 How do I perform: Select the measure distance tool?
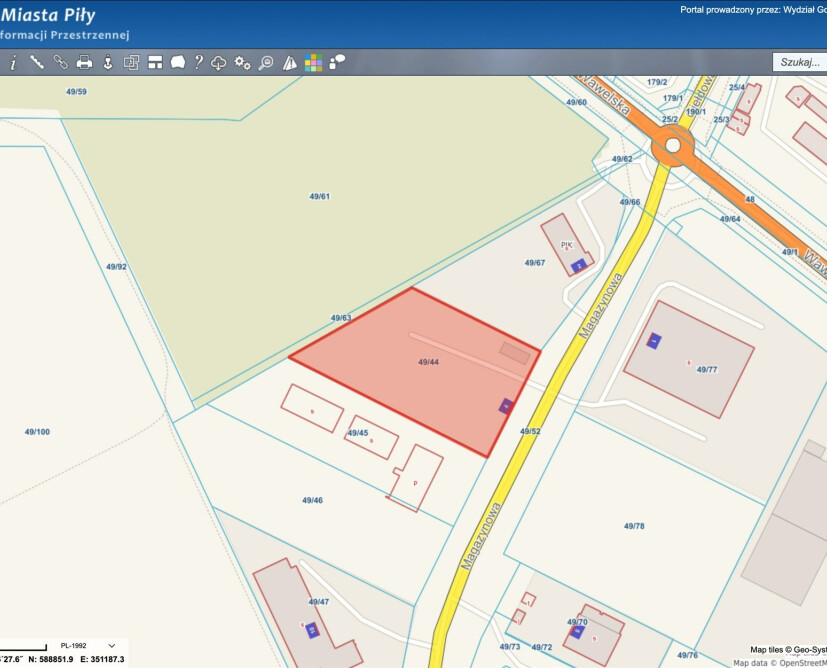[37, 62]
